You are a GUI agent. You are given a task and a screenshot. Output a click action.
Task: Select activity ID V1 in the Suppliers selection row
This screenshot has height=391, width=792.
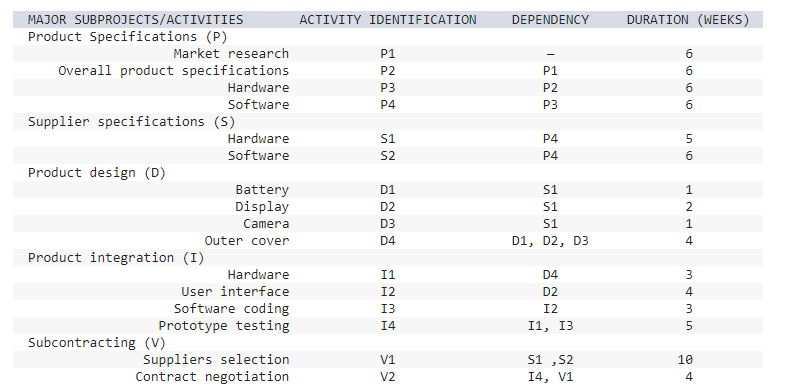387,360
